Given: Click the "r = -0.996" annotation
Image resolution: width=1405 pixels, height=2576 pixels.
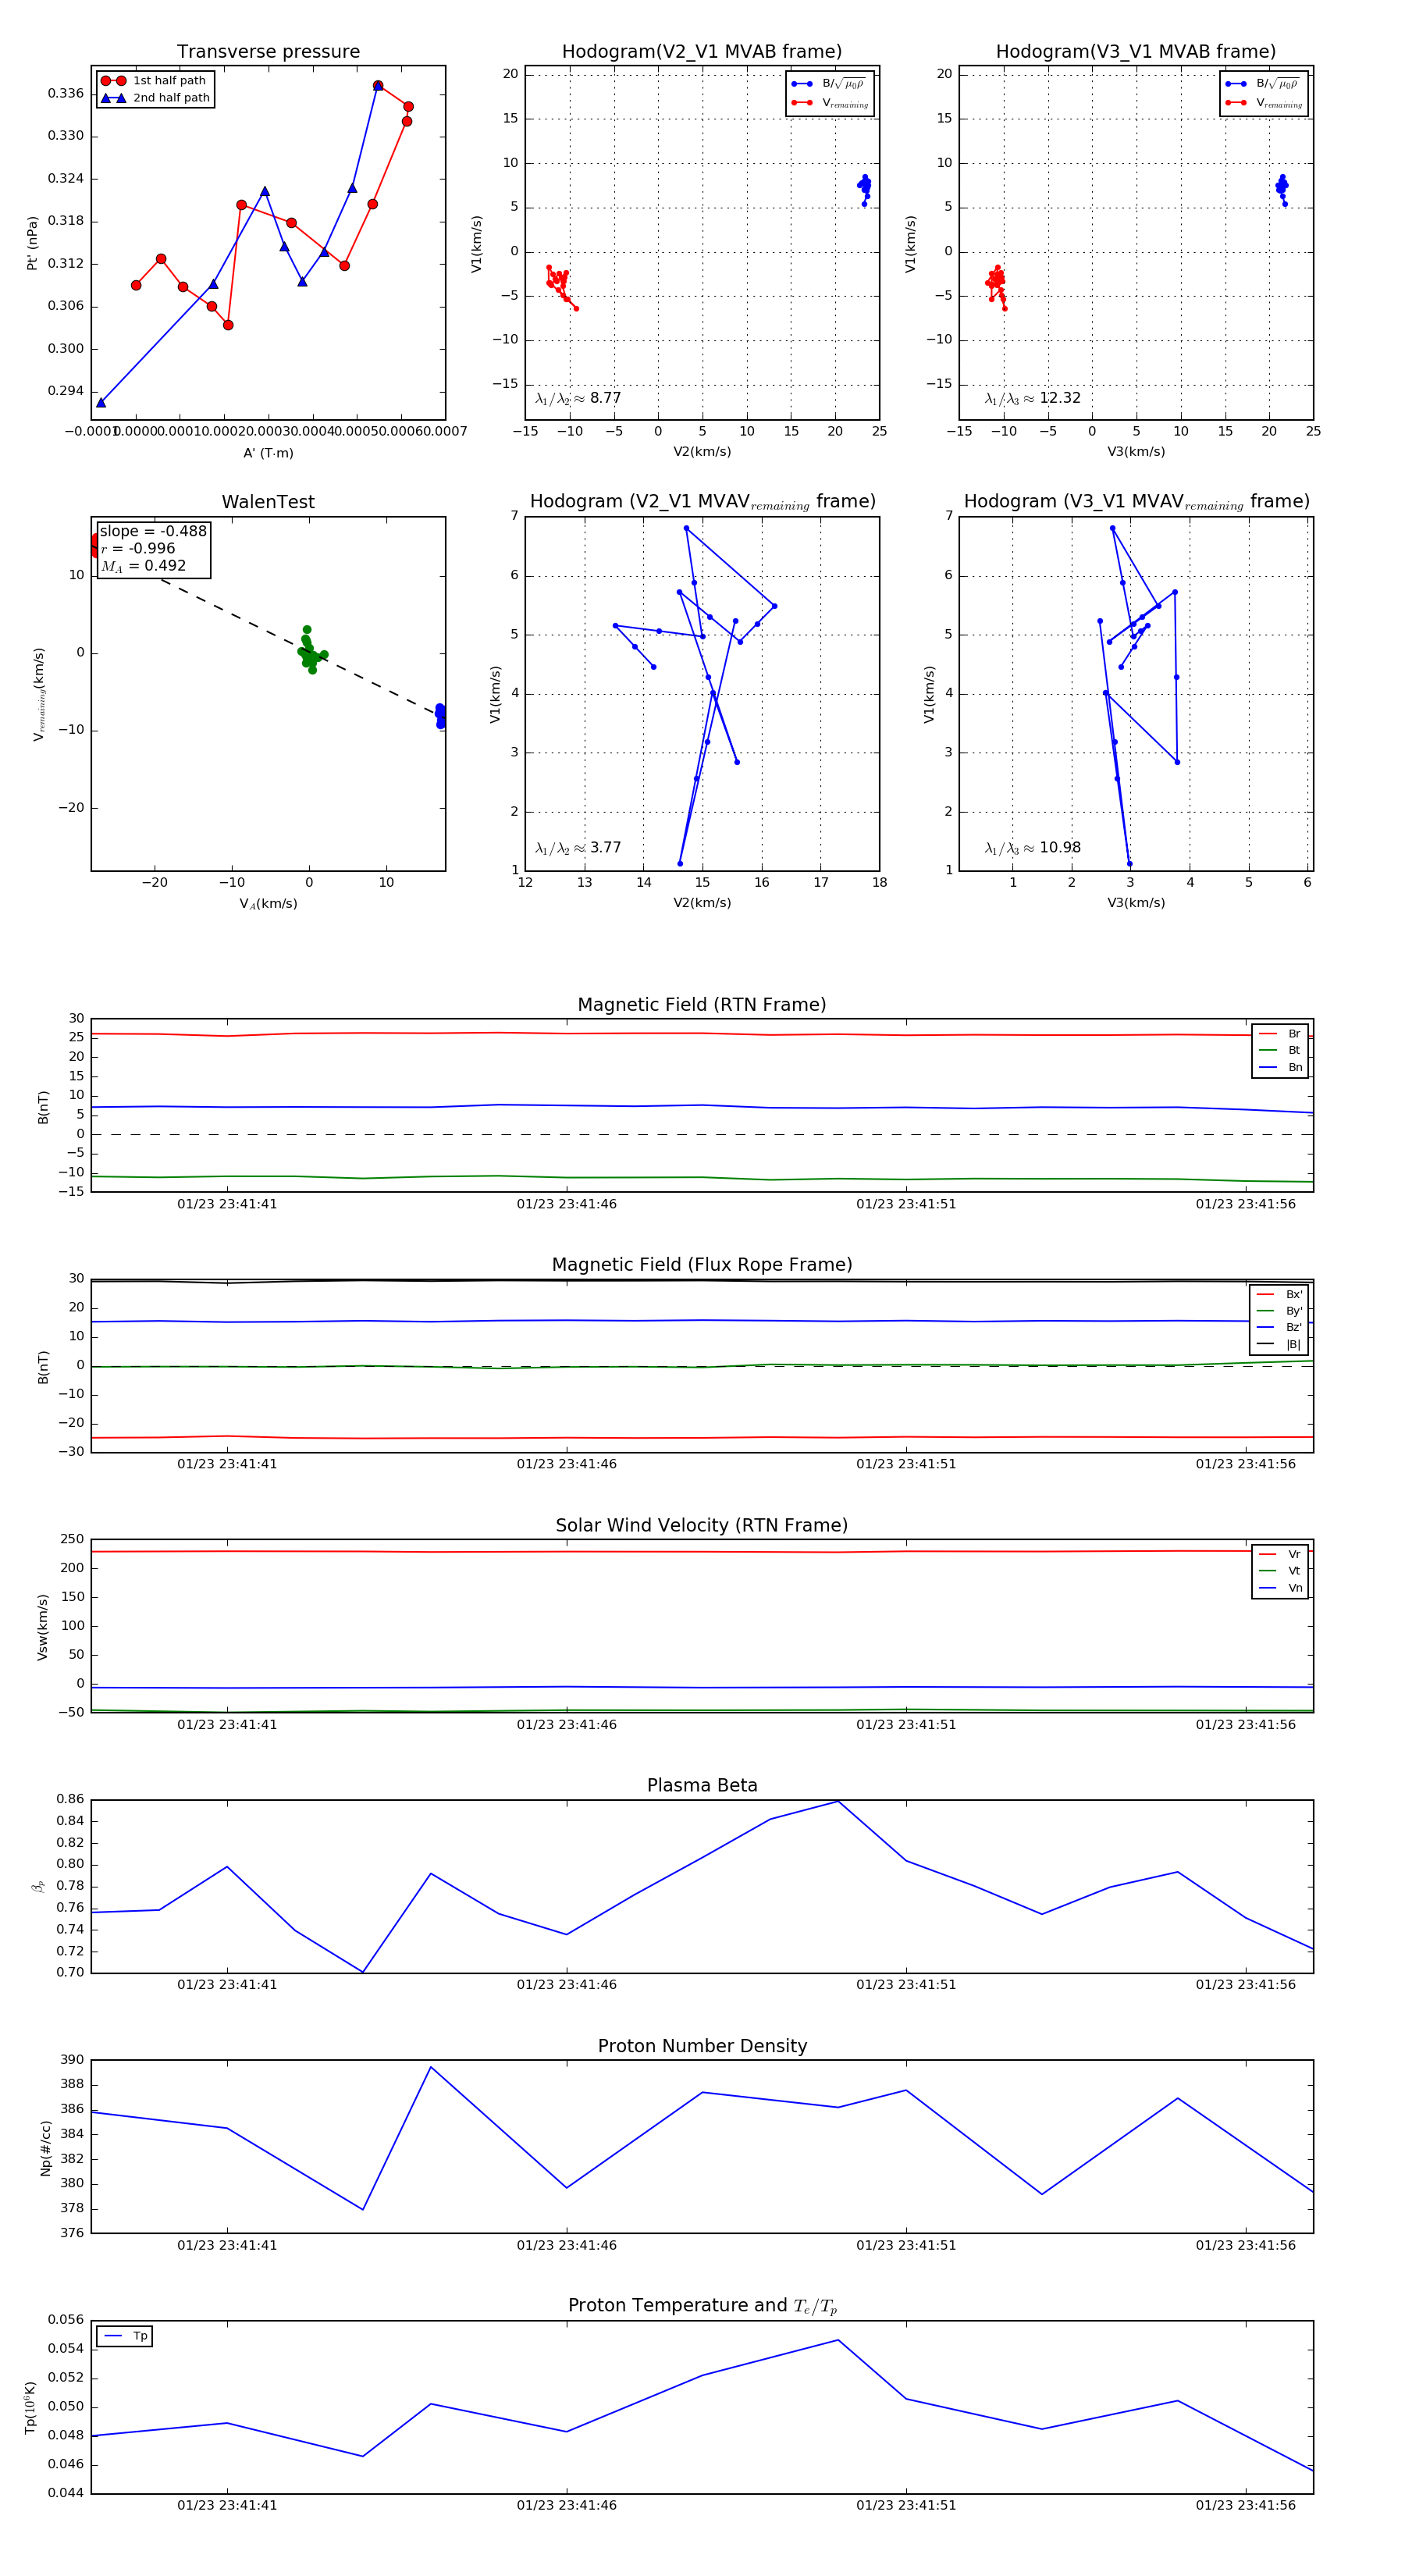Looking at the screenshot, I should (138, 548).
